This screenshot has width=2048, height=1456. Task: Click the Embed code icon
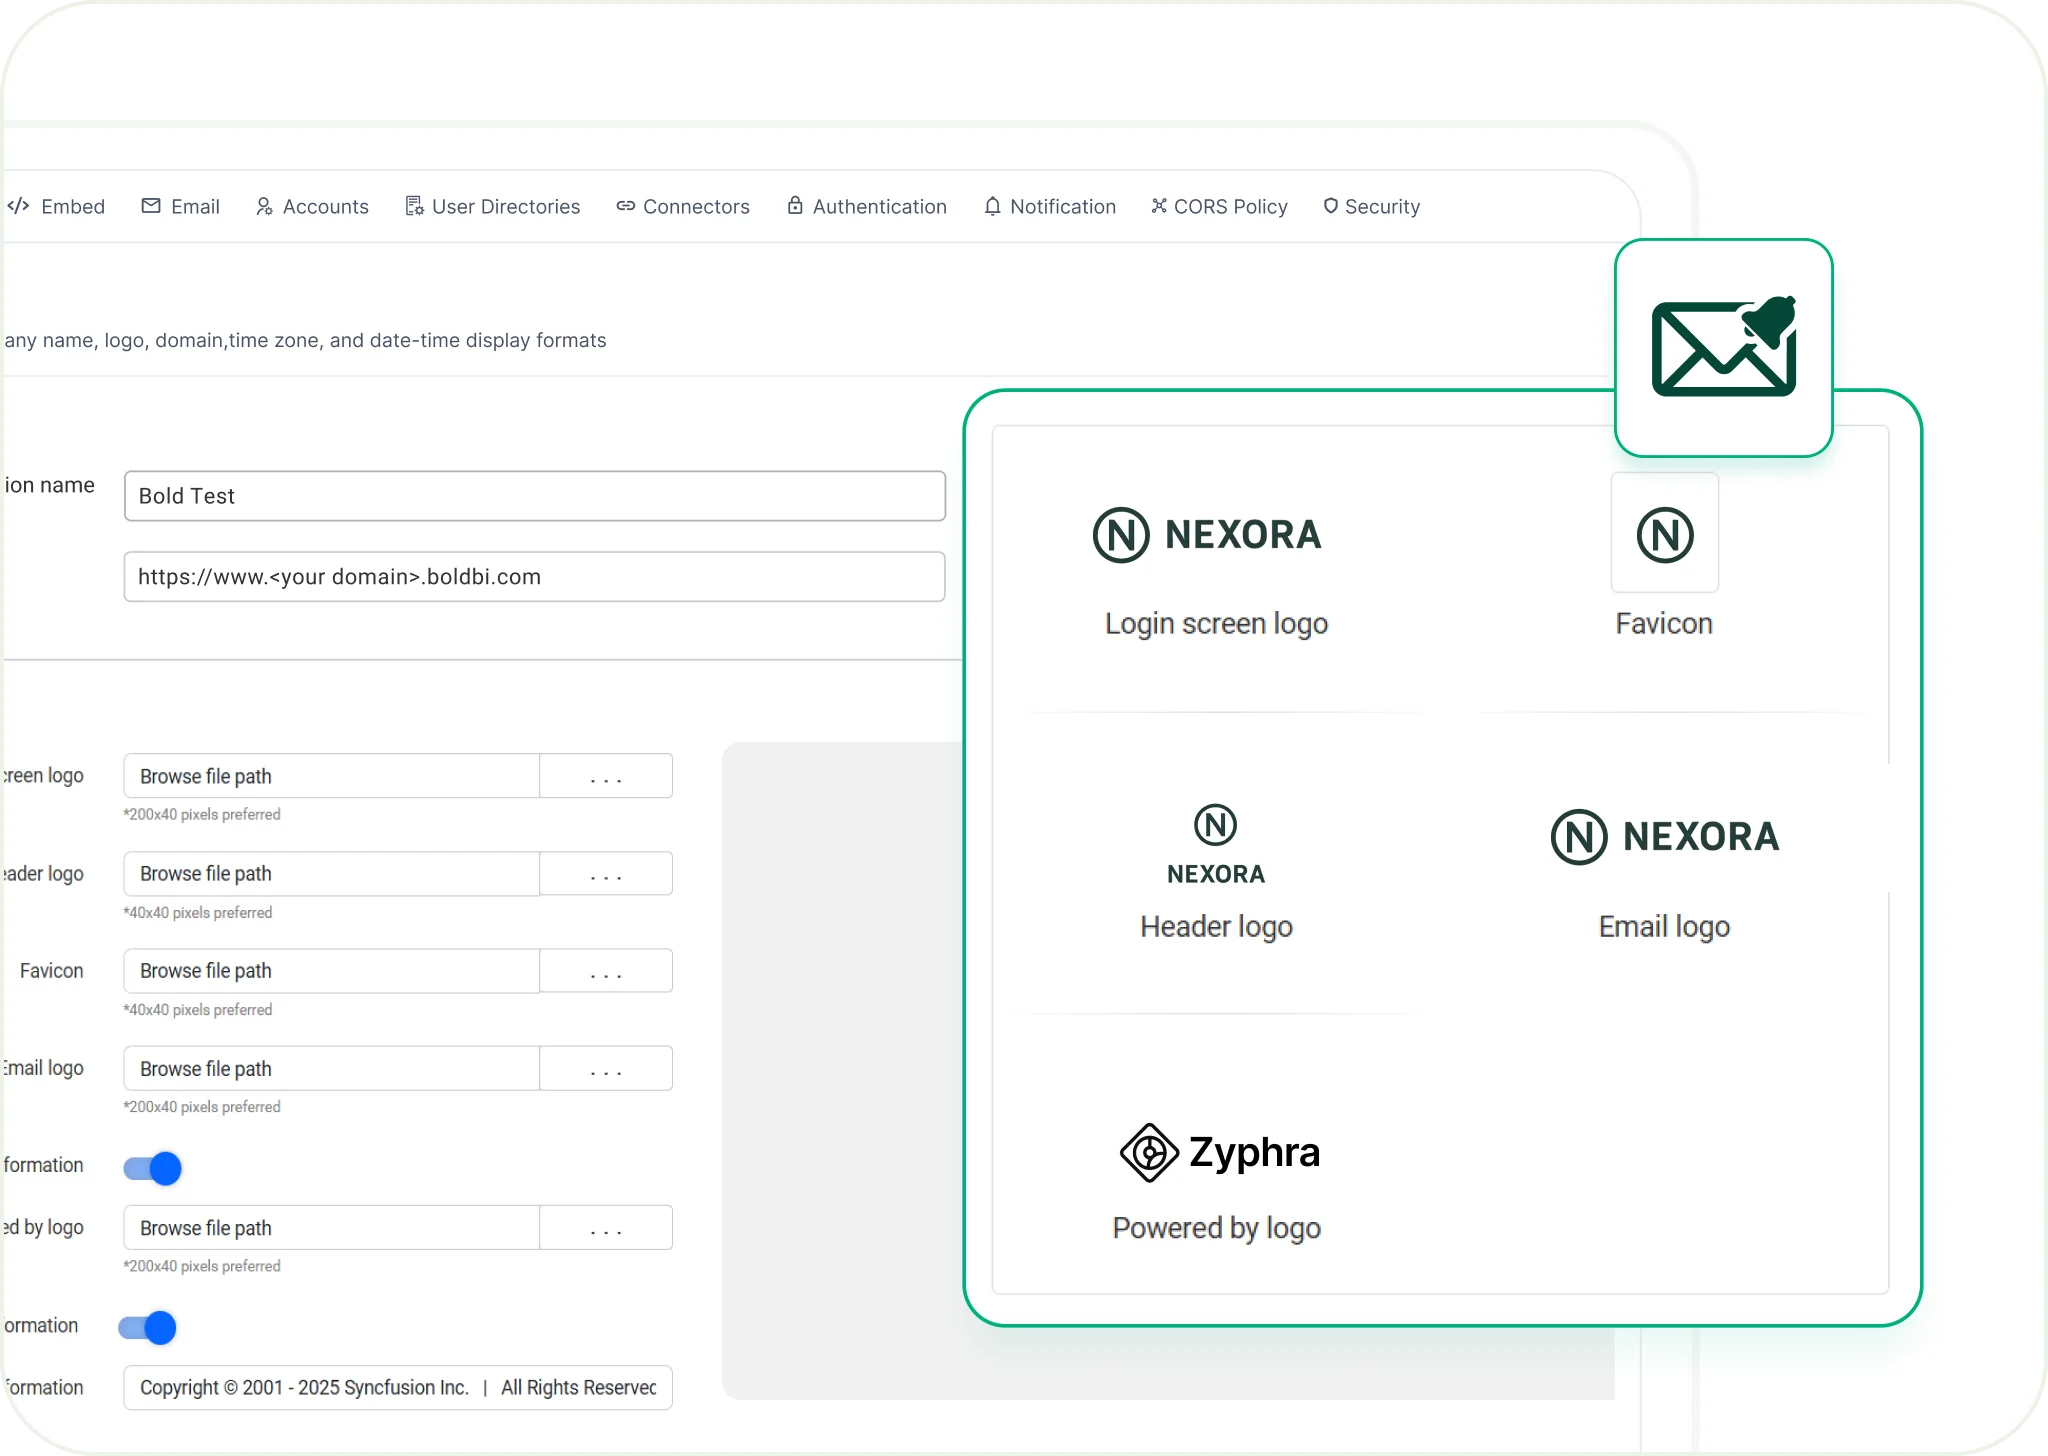[18, 206]
